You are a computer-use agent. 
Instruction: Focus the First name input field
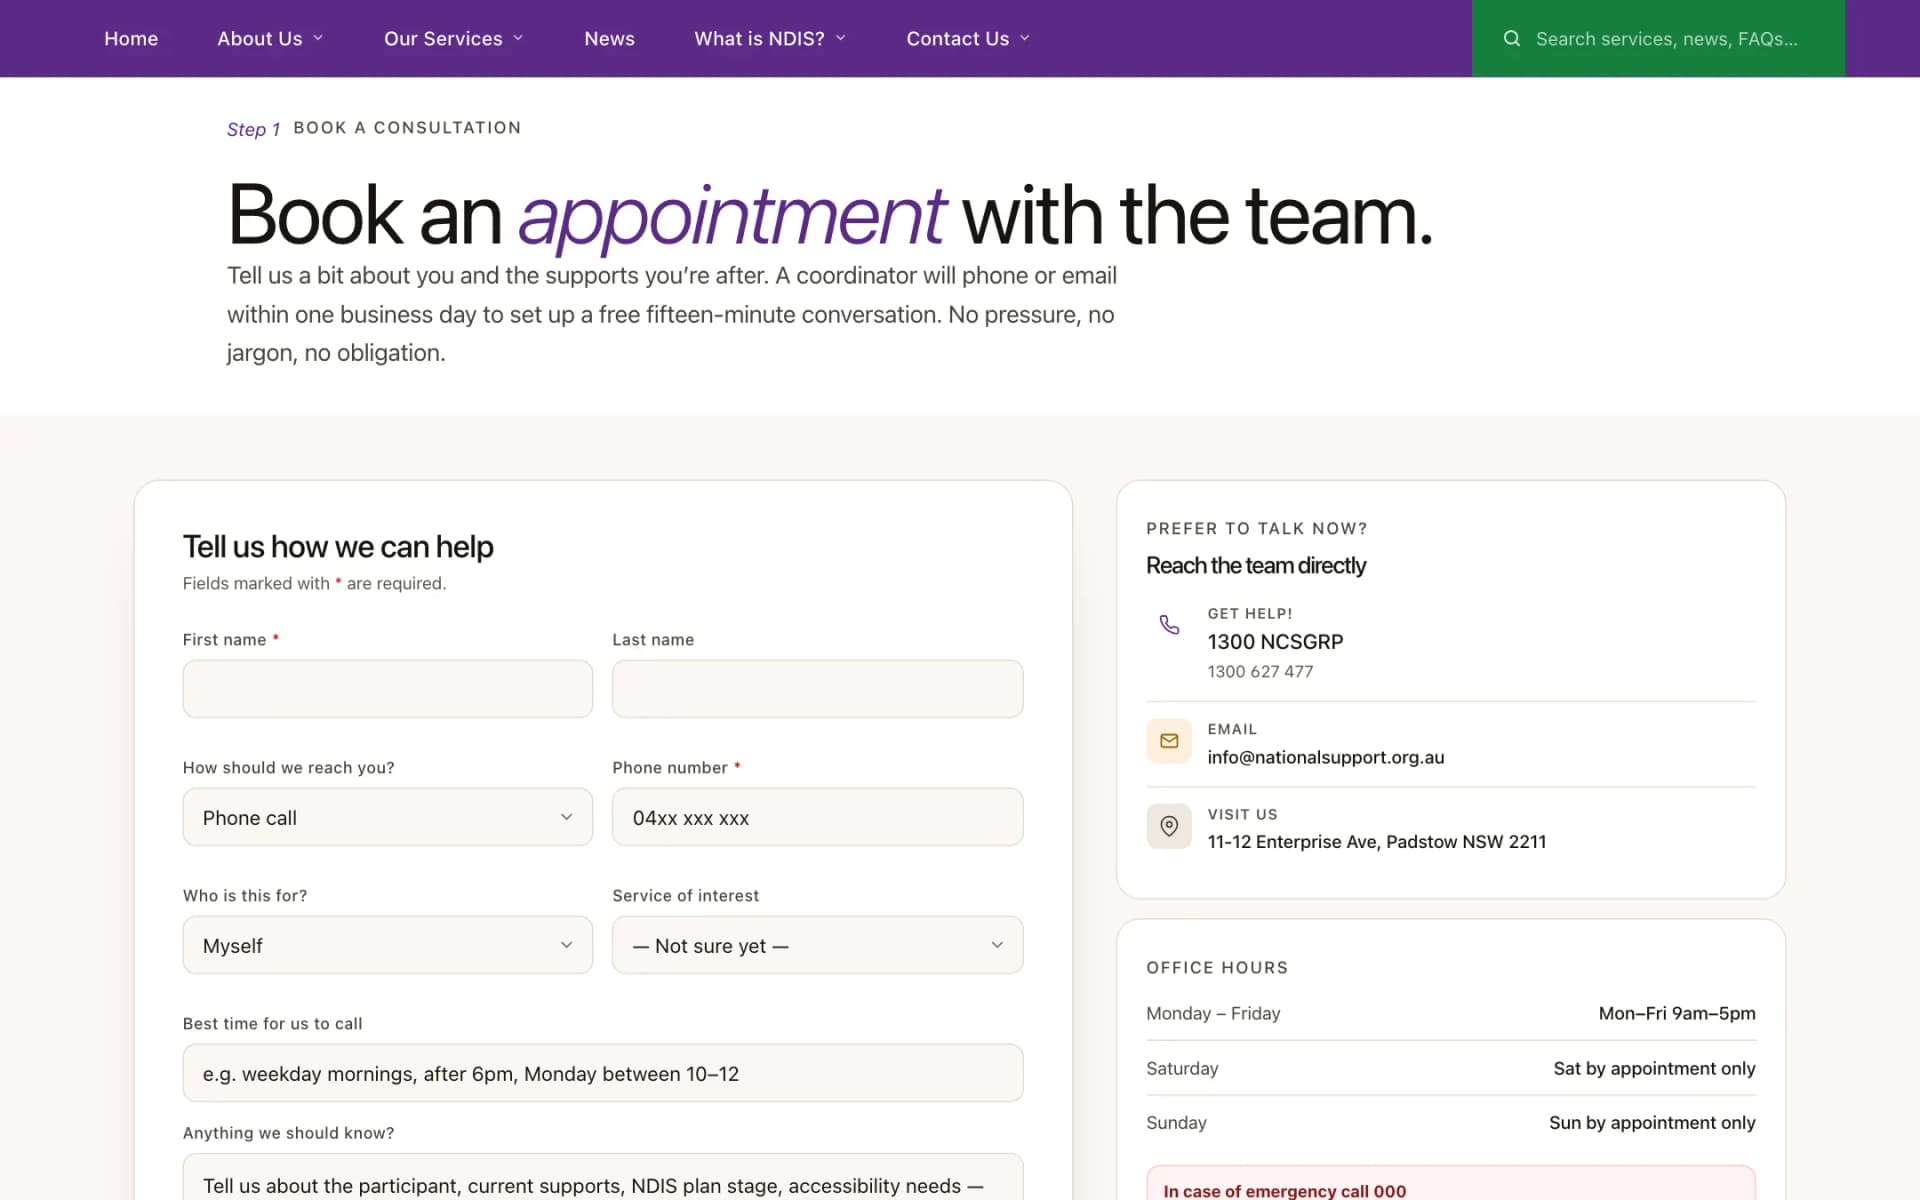pyautogui.click(x=388, y=688)
